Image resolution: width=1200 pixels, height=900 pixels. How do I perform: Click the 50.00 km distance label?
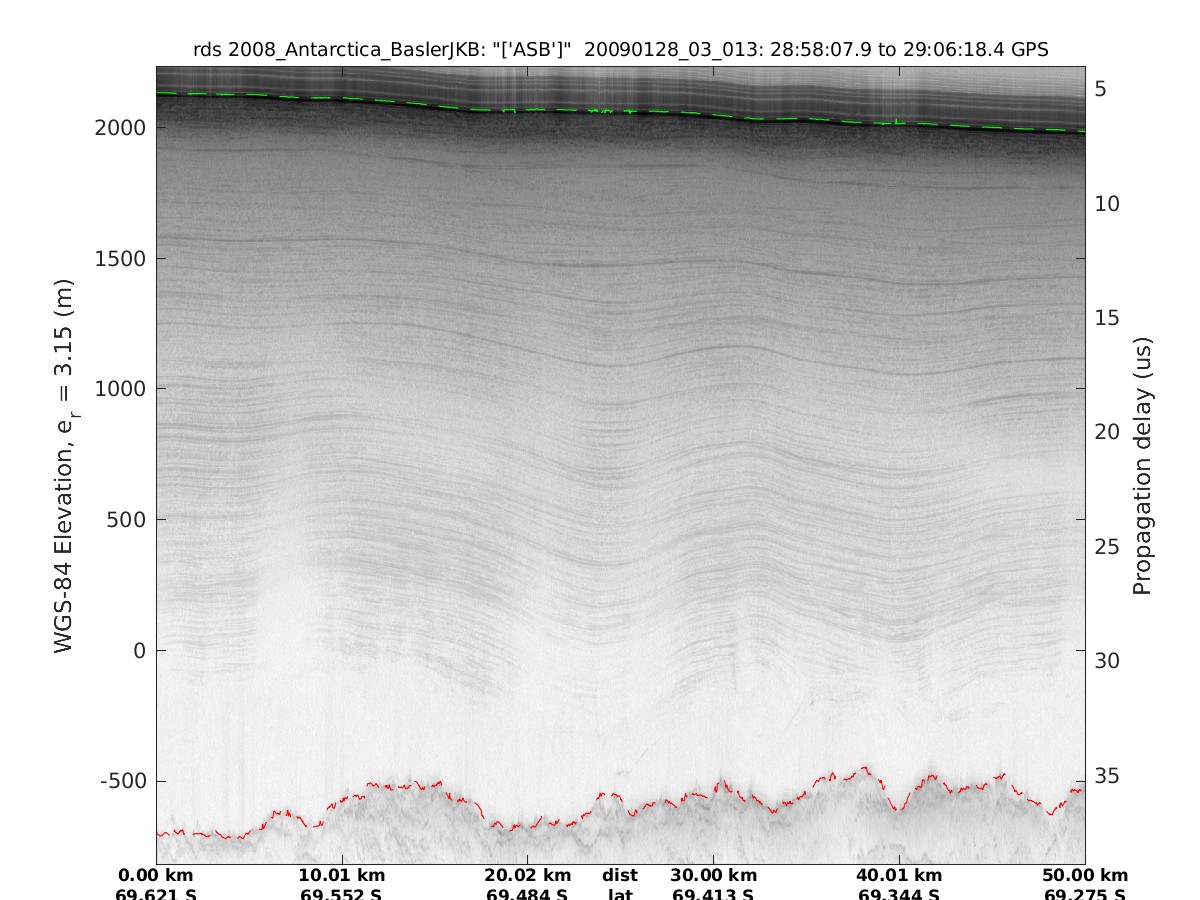(x=1085, y=875)
